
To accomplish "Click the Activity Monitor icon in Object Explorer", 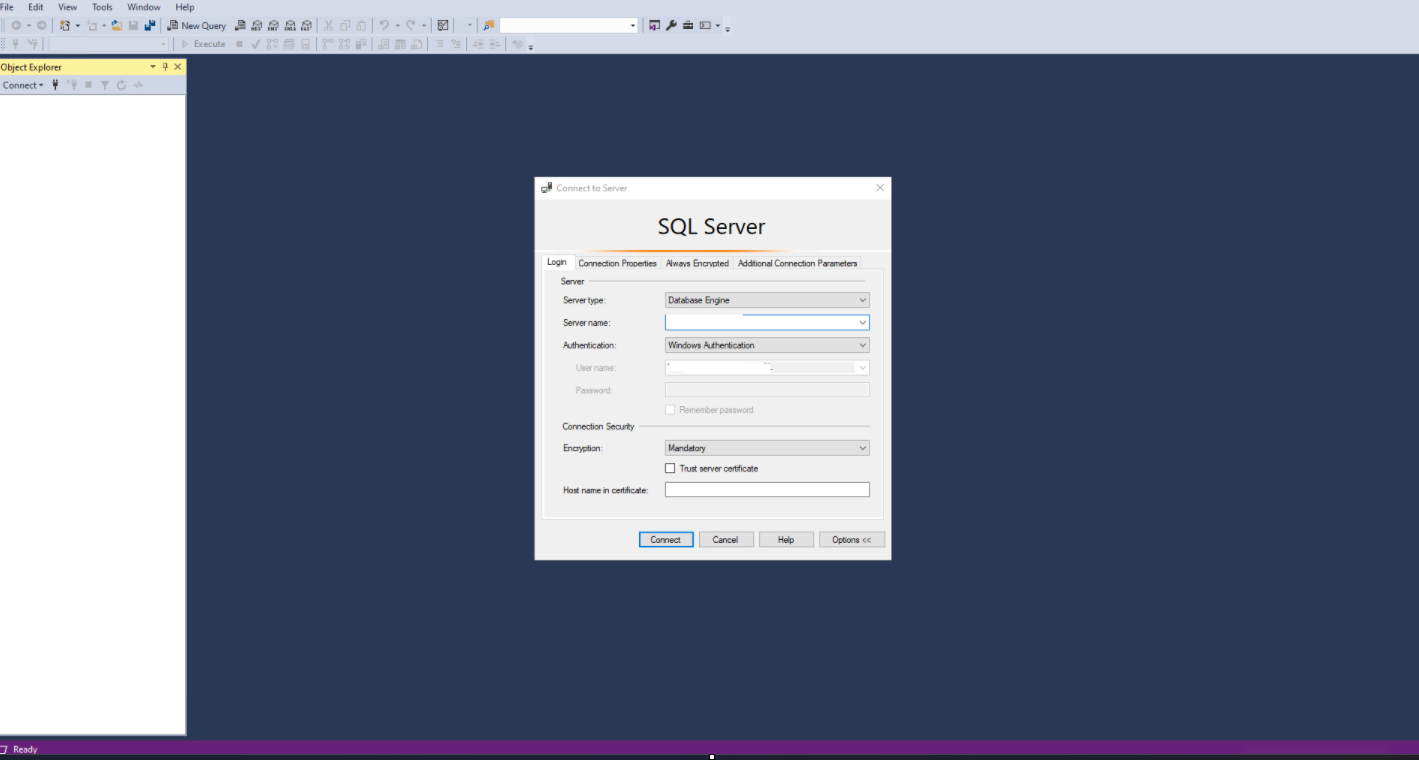I will tap(138, 85).
